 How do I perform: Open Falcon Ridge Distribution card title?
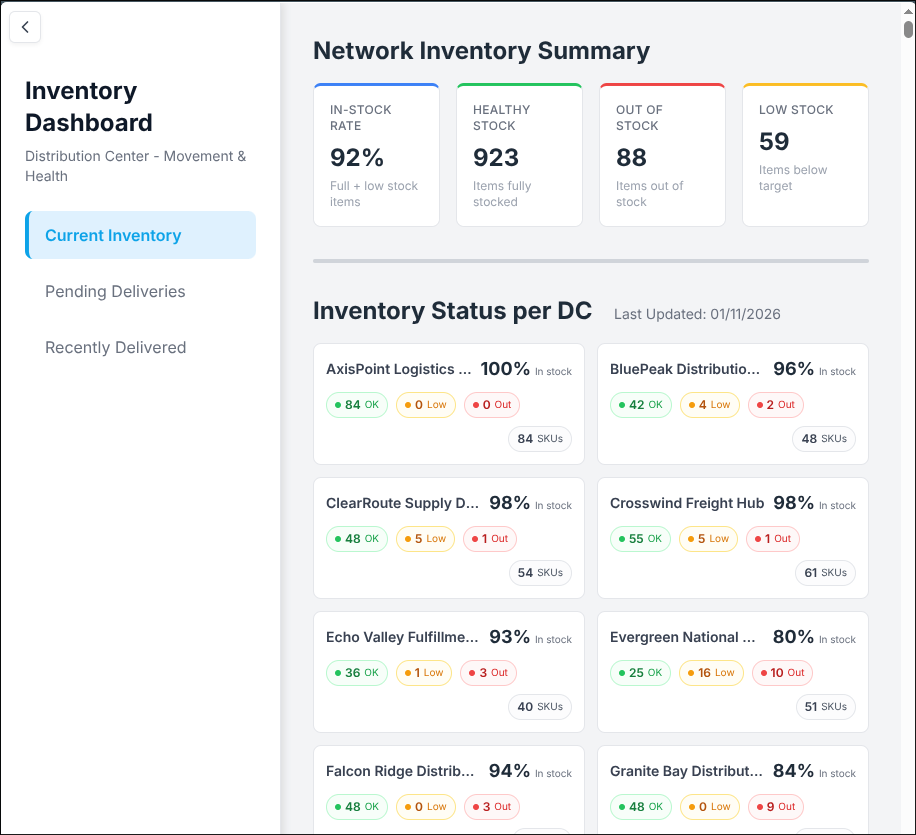(400, 771)
